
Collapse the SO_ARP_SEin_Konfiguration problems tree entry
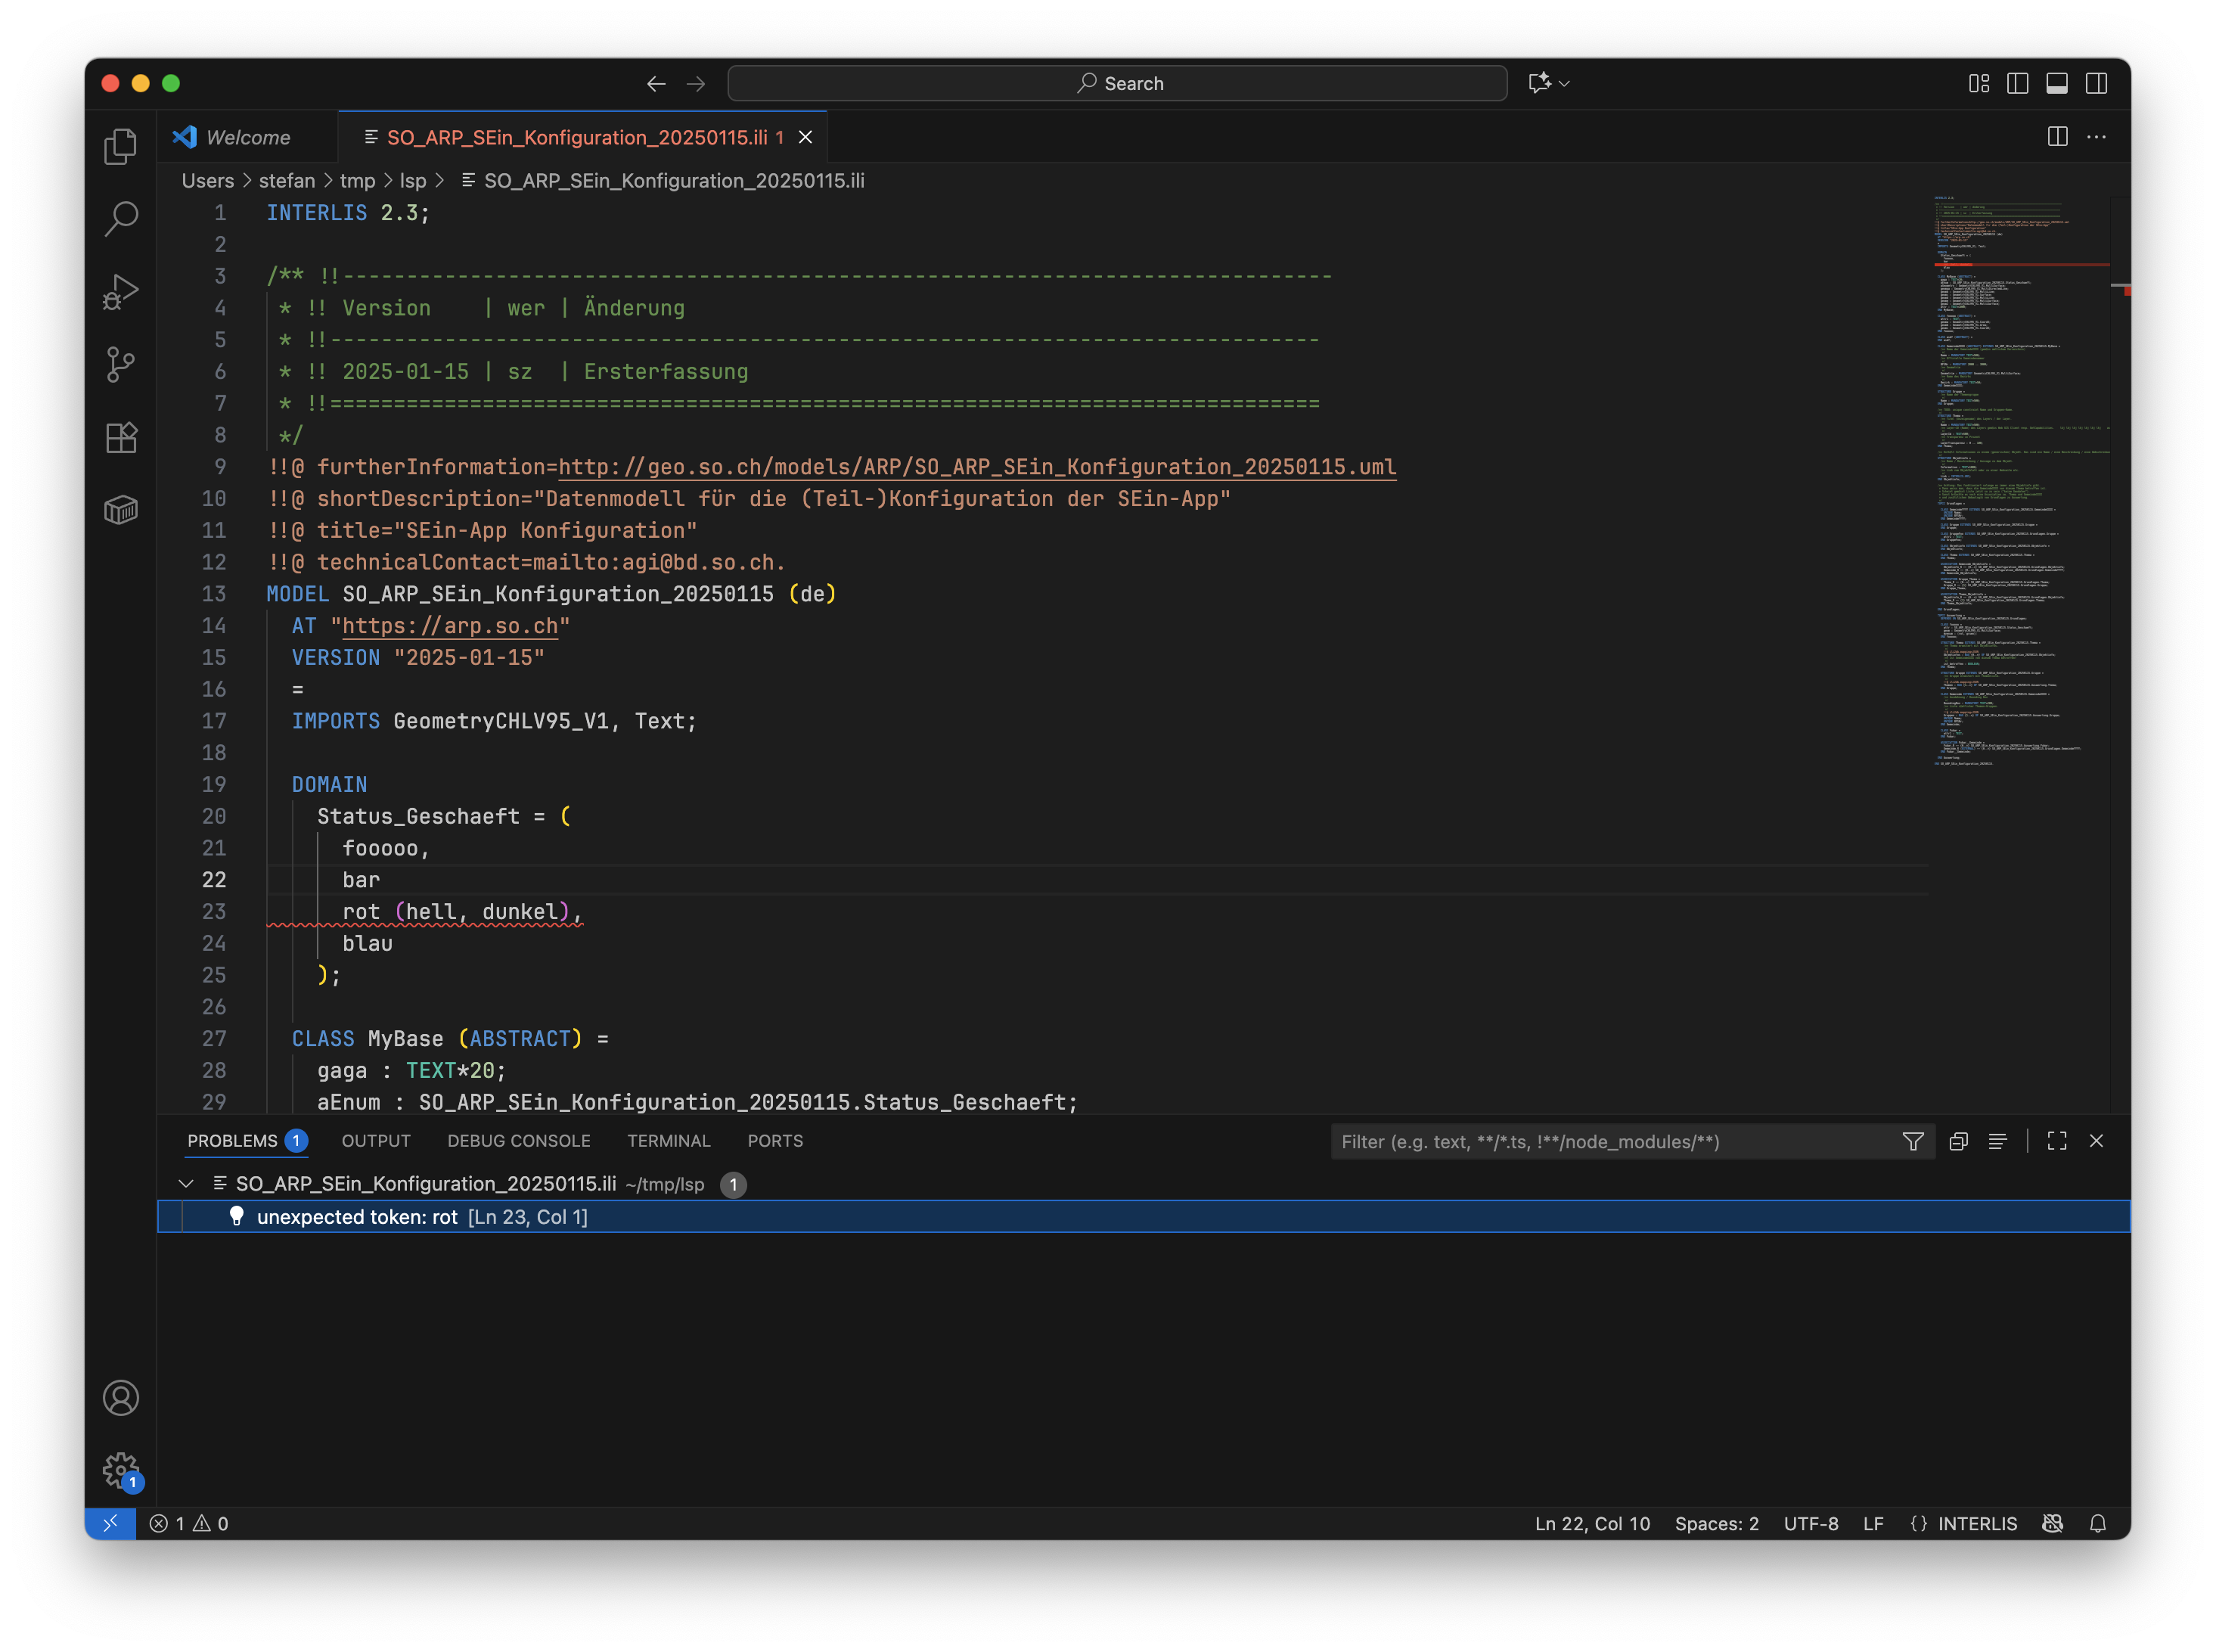(x=186, y=1183)
